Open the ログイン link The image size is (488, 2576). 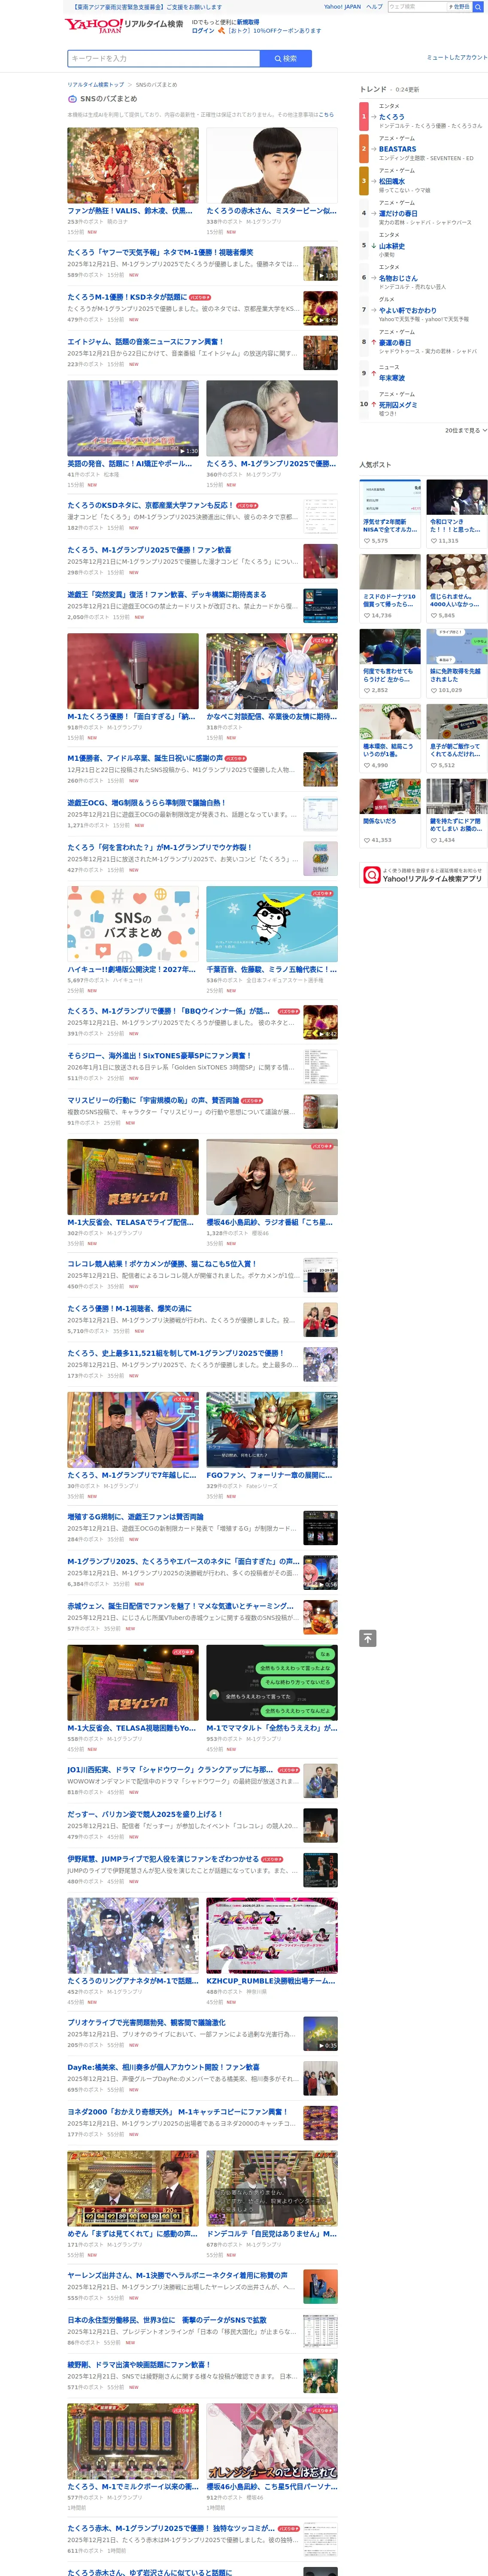pos(203,30)
